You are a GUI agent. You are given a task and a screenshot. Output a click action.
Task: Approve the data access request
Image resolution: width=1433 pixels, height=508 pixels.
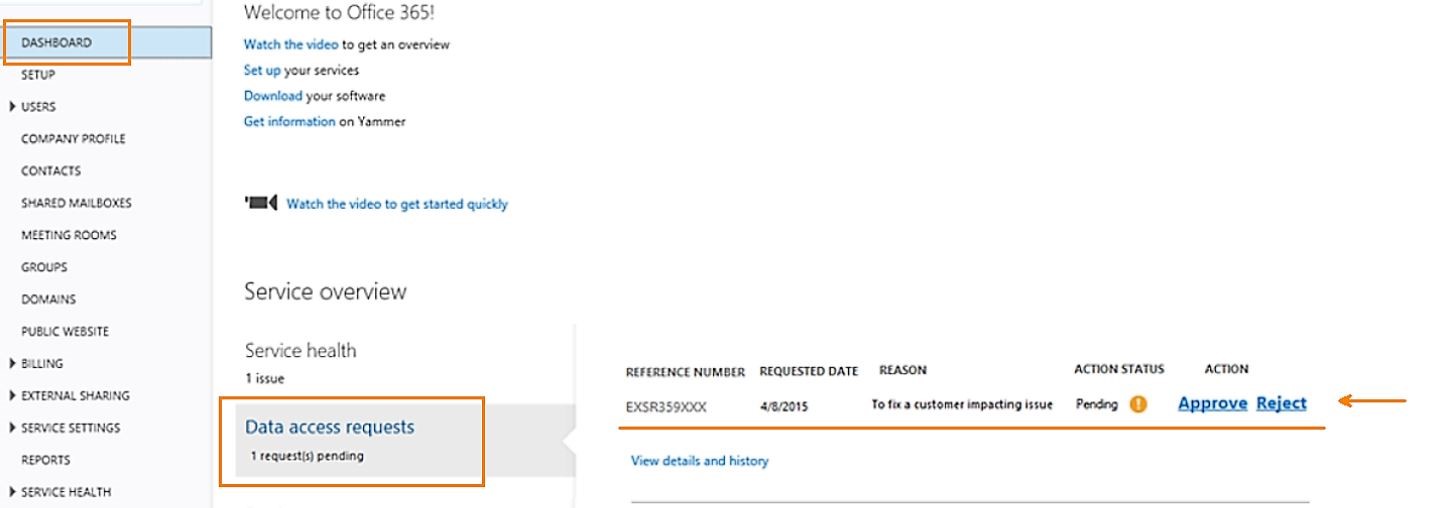click(1212, 403)
